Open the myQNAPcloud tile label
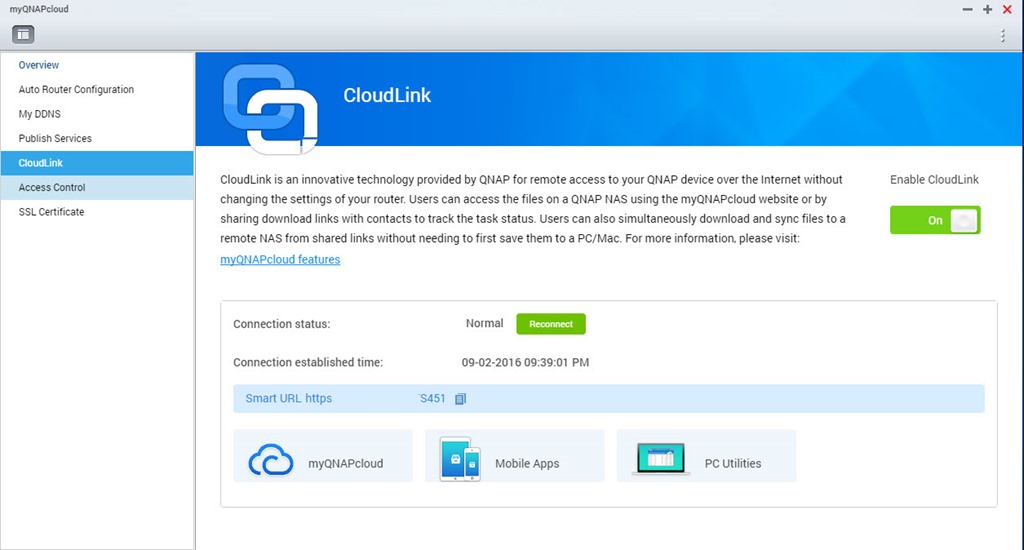 345,463
